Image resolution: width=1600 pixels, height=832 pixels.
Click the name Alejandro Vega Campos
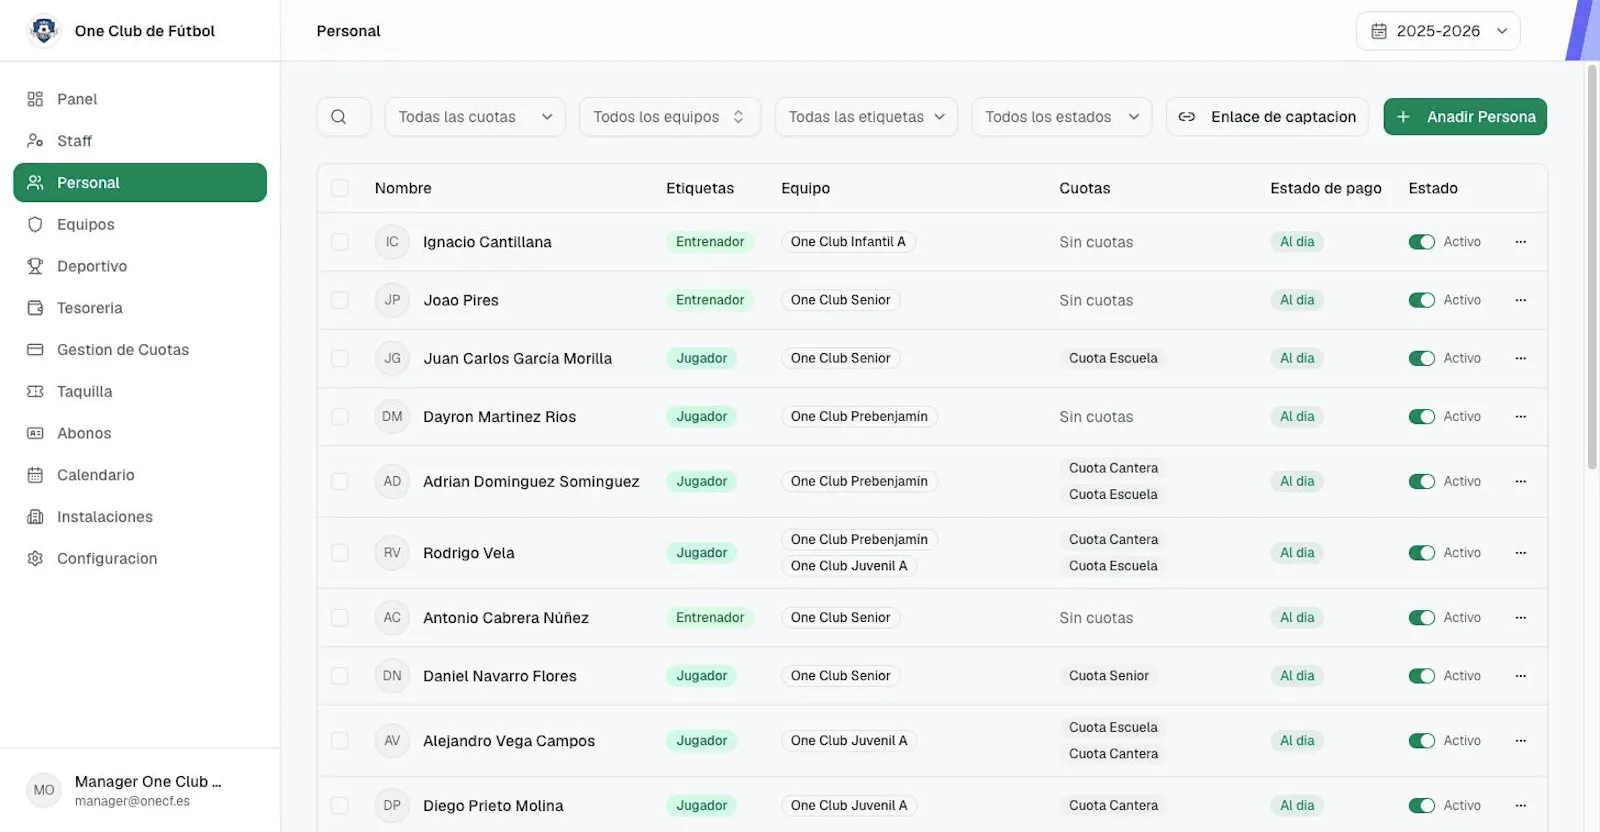click(509, 741)
